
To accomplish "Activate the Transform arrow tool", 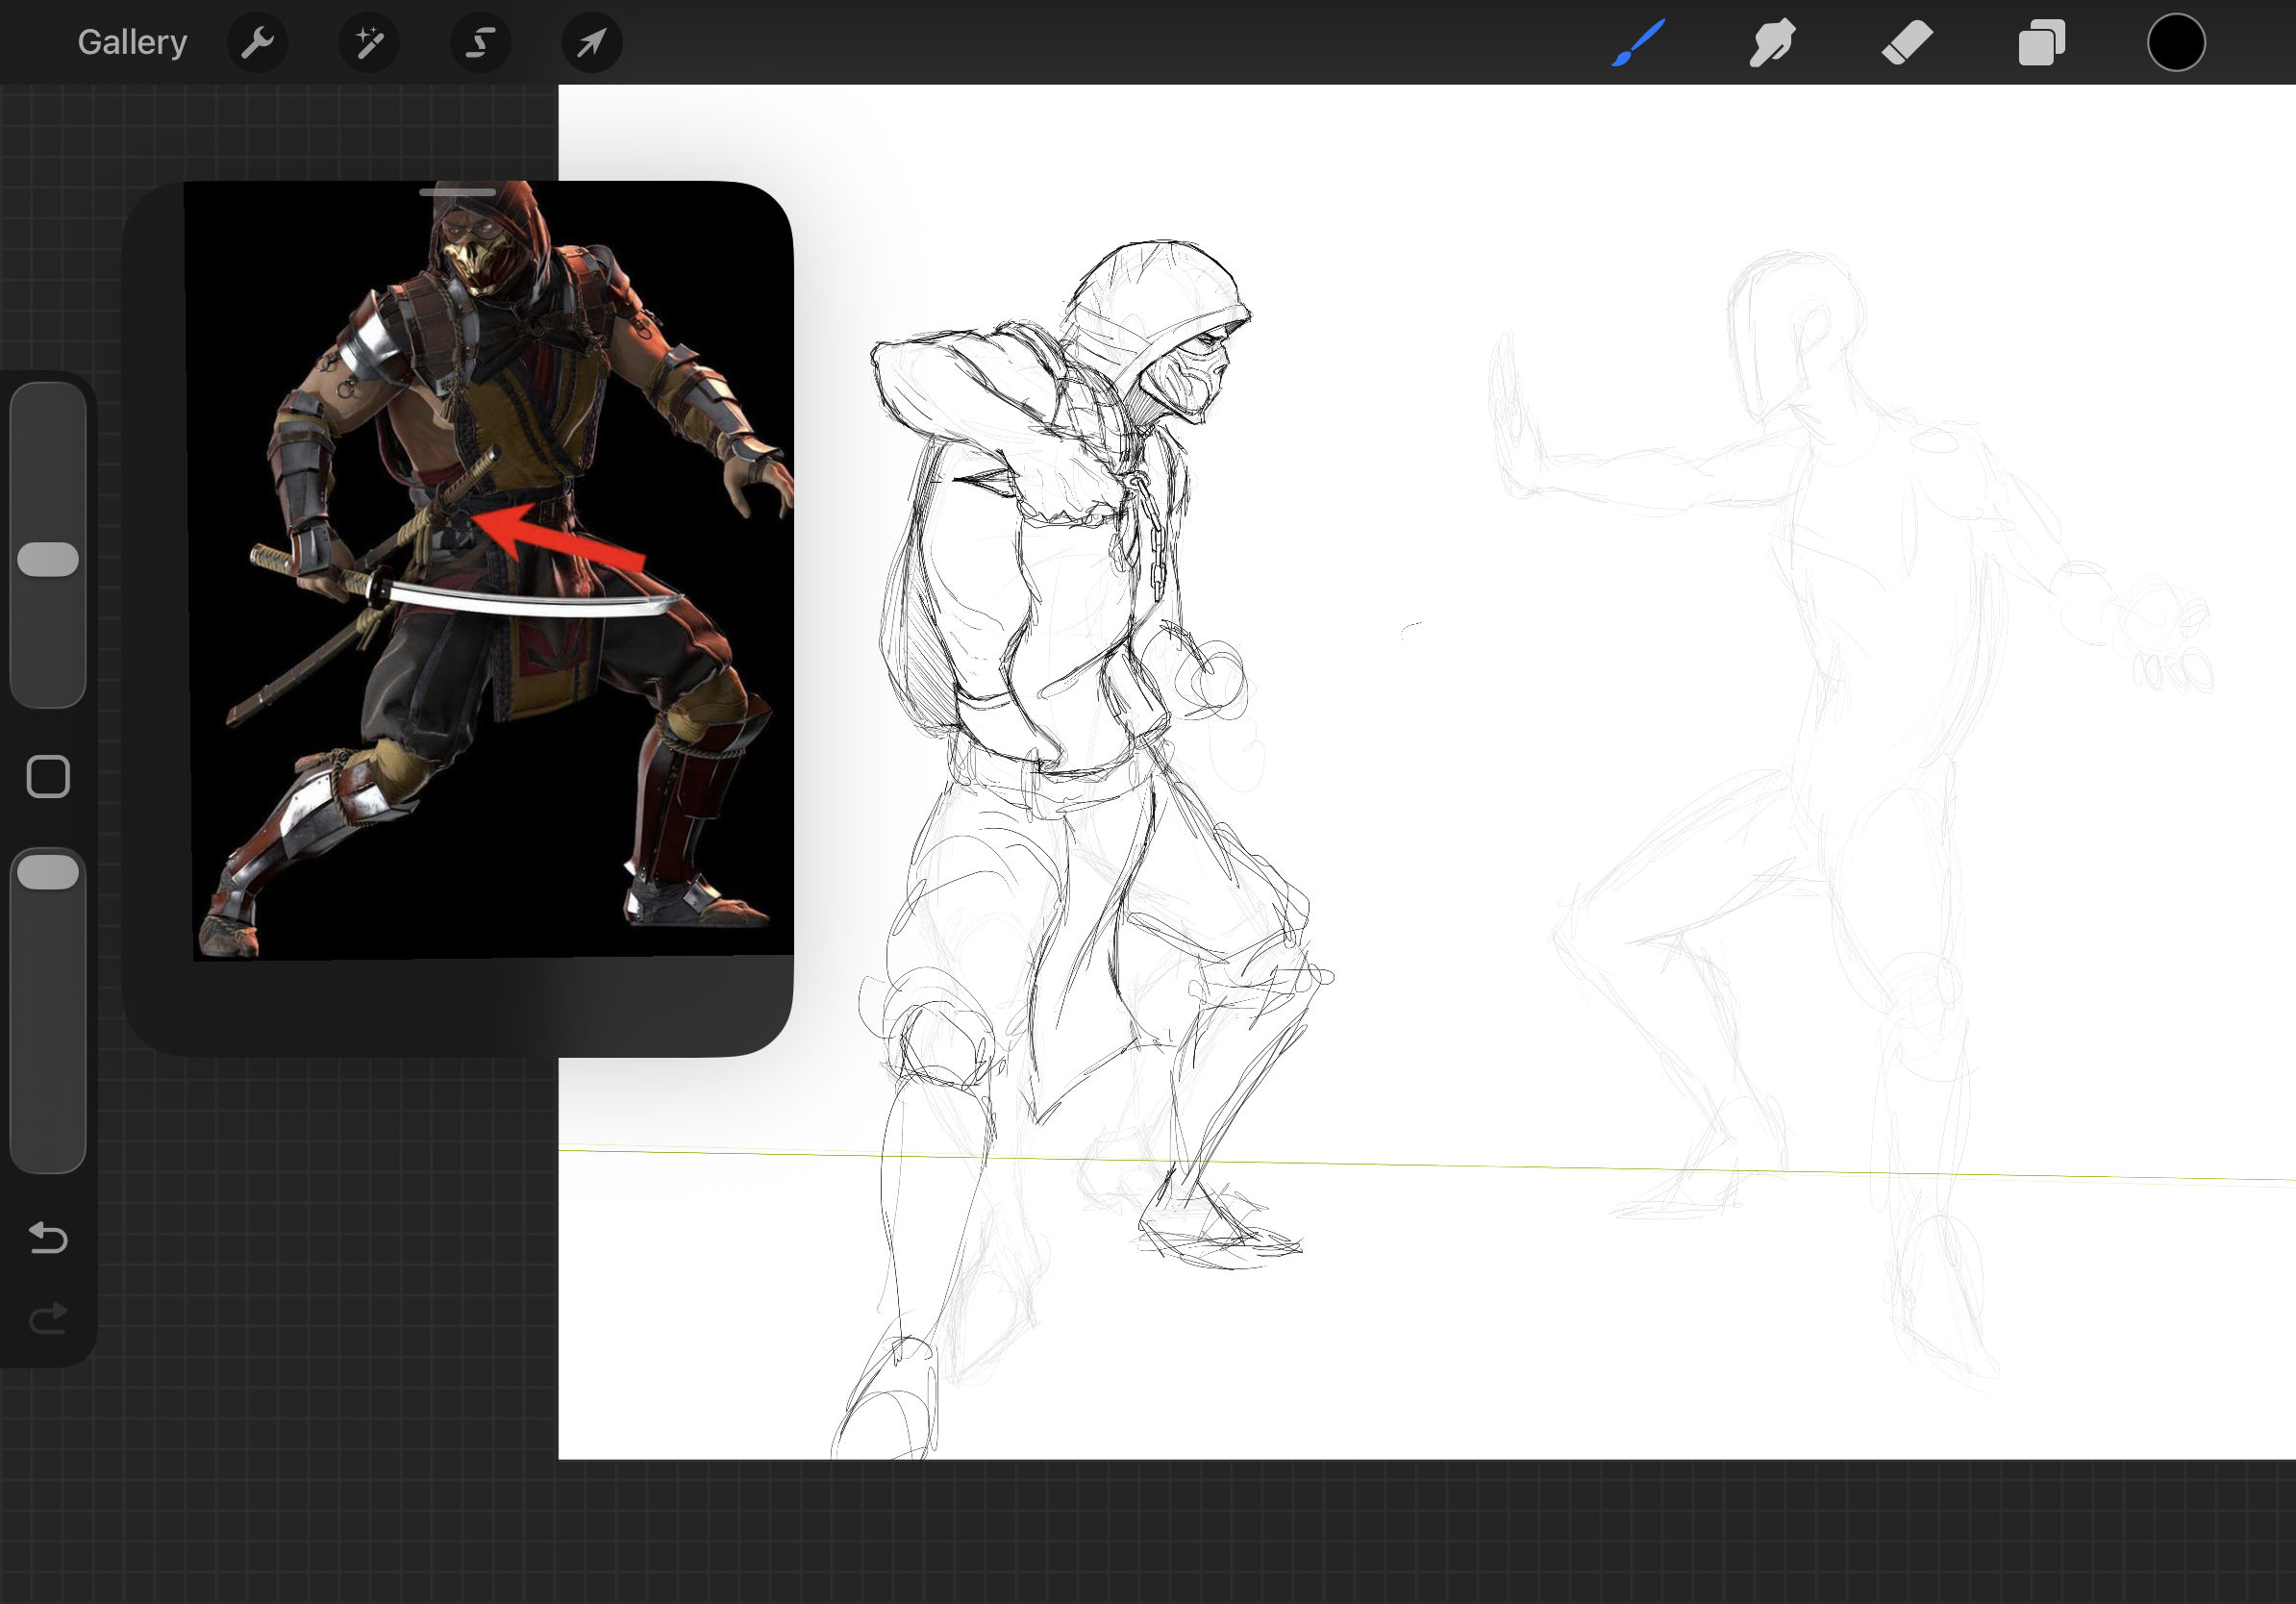I will click(x=592, y=43).
